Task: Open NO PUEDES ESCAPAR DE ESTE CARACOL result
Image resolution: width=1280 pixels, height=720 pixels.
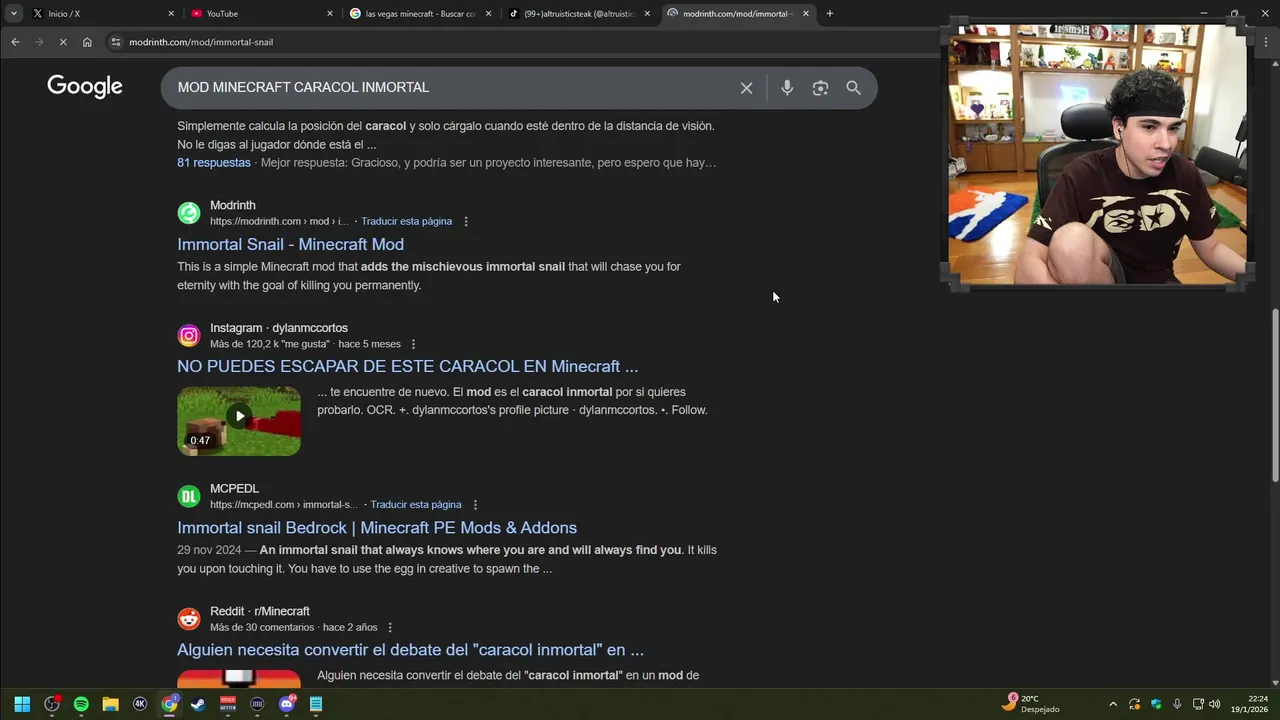Action: pos(407,366)
